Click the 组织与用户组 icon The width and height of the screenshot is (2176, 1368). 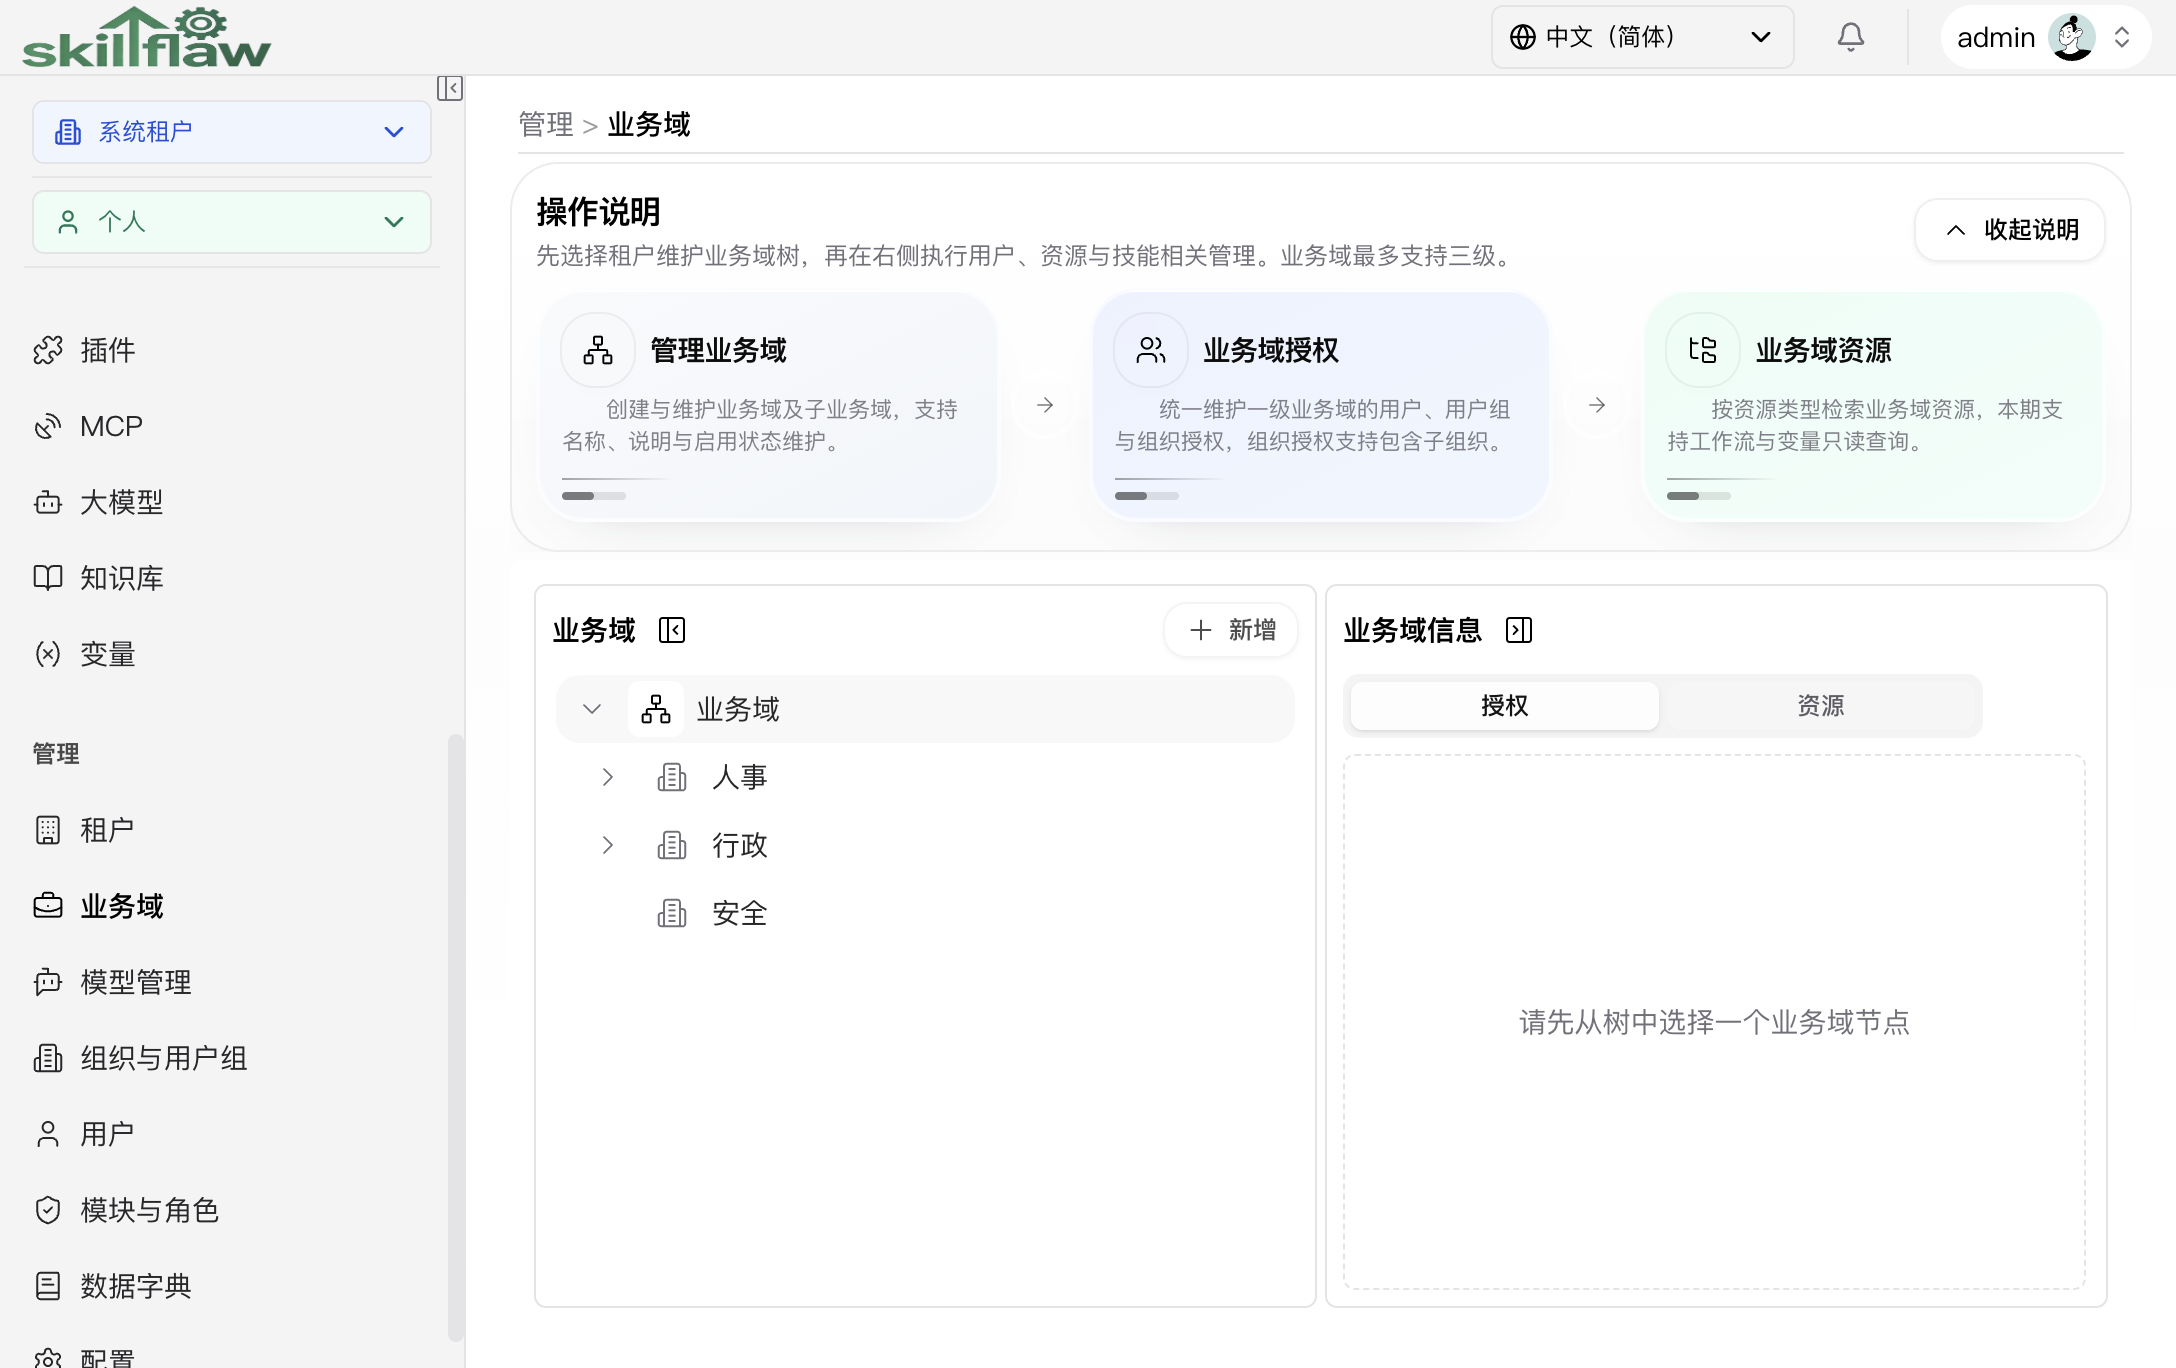(x=48, y=1058)
